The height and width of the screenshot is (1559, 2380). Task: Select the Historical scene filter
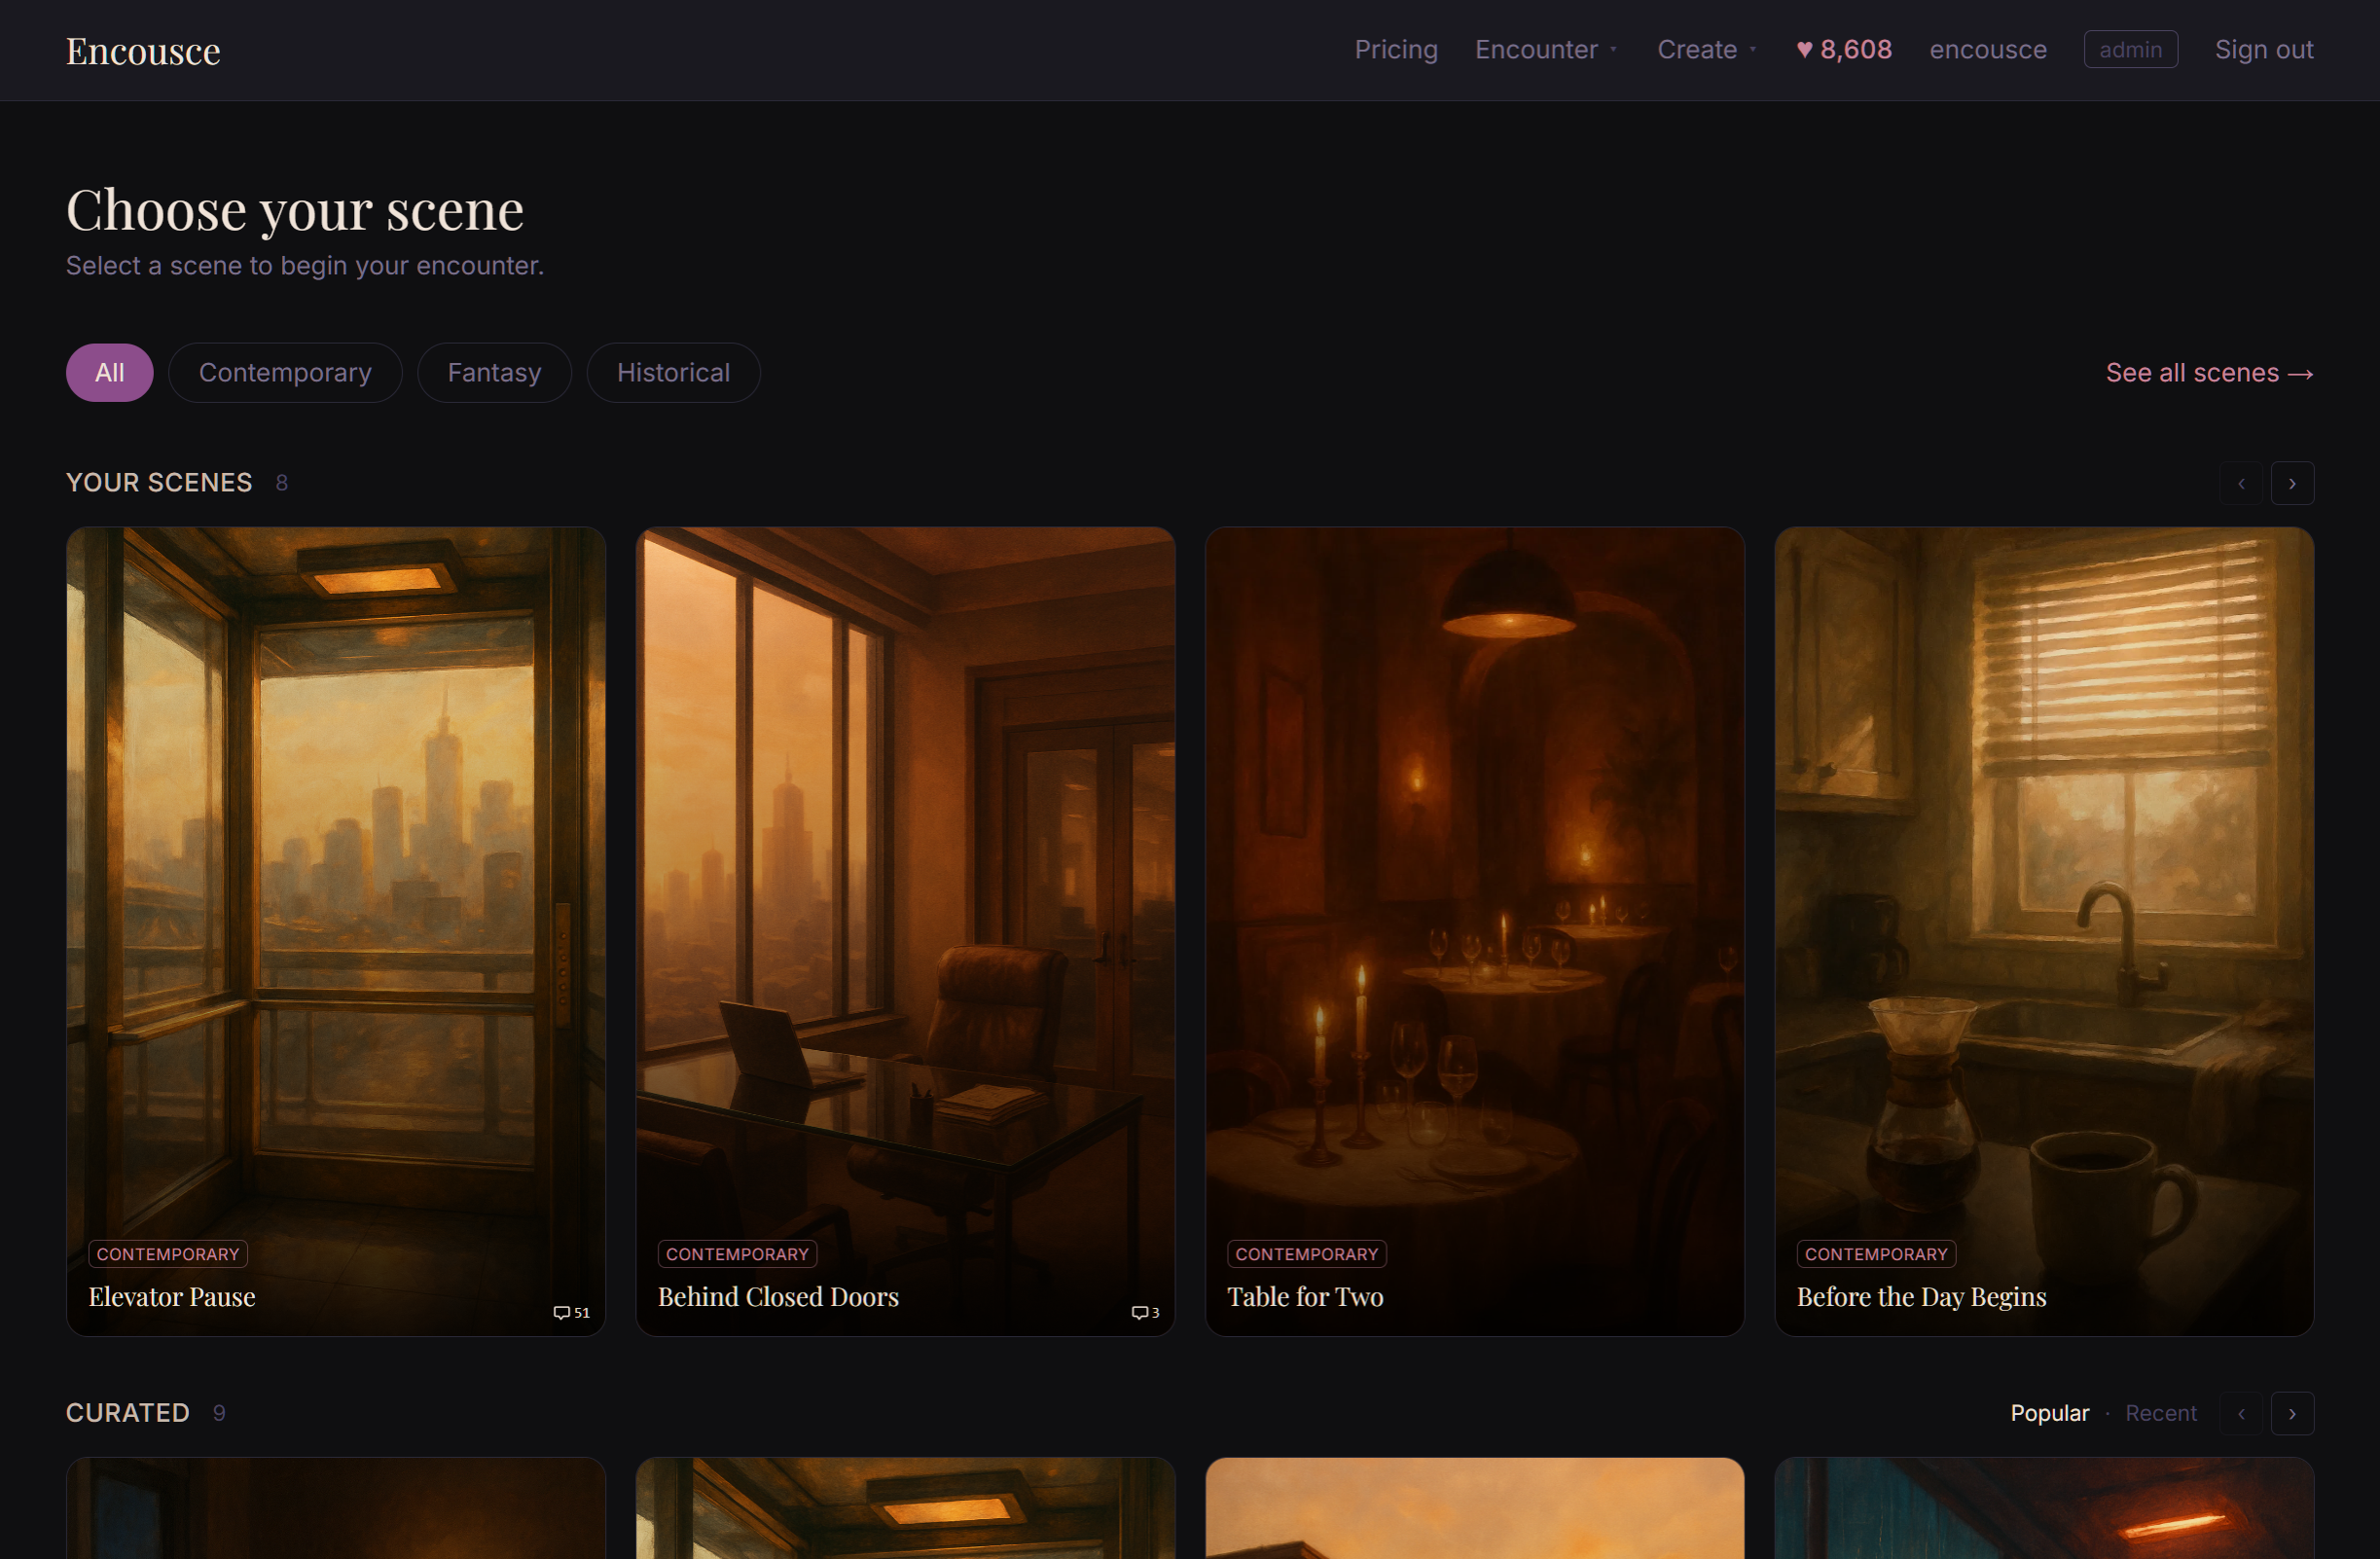coord(673,372)
